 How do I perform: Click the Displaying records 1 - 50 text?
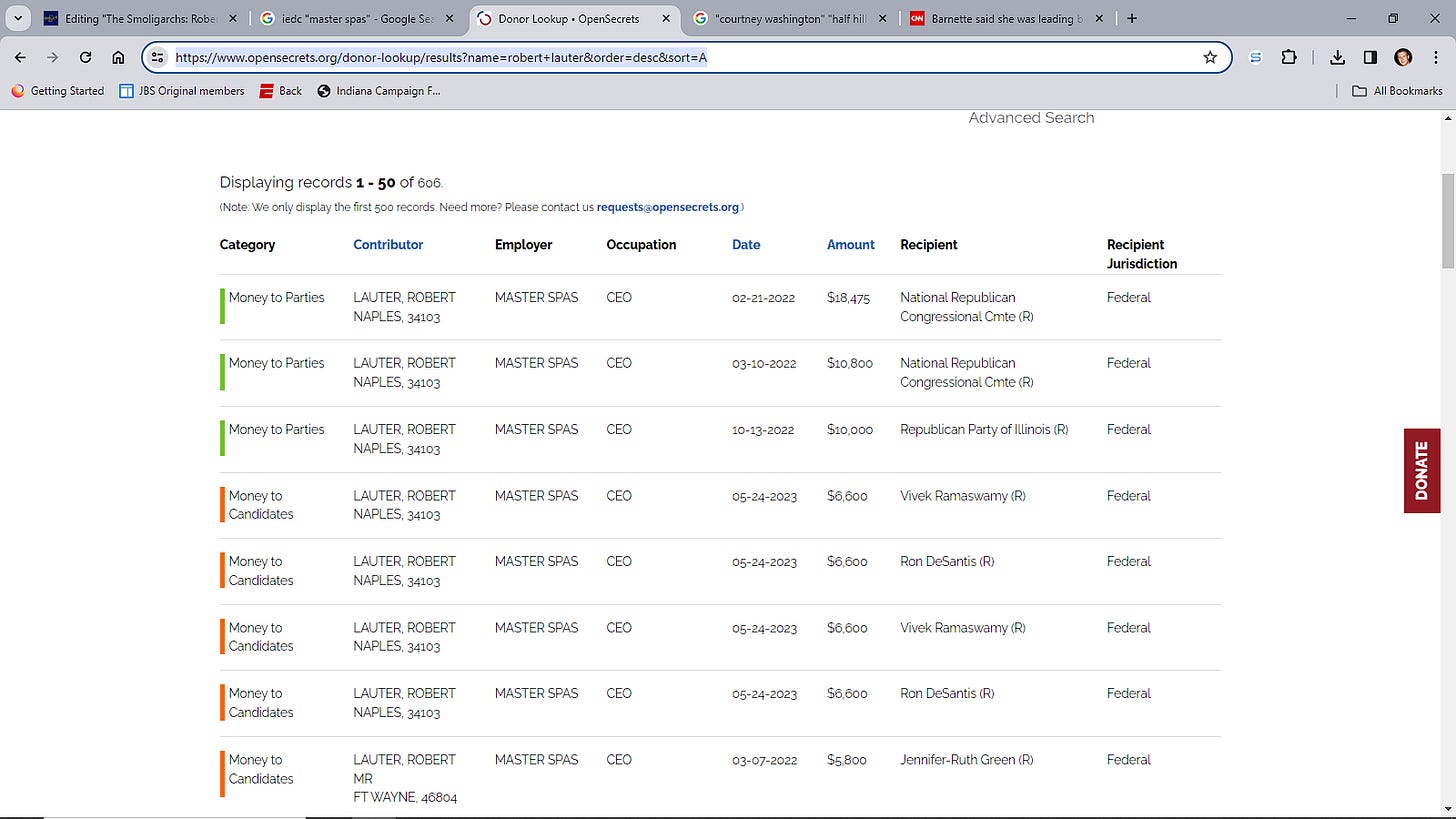(331, 183)
